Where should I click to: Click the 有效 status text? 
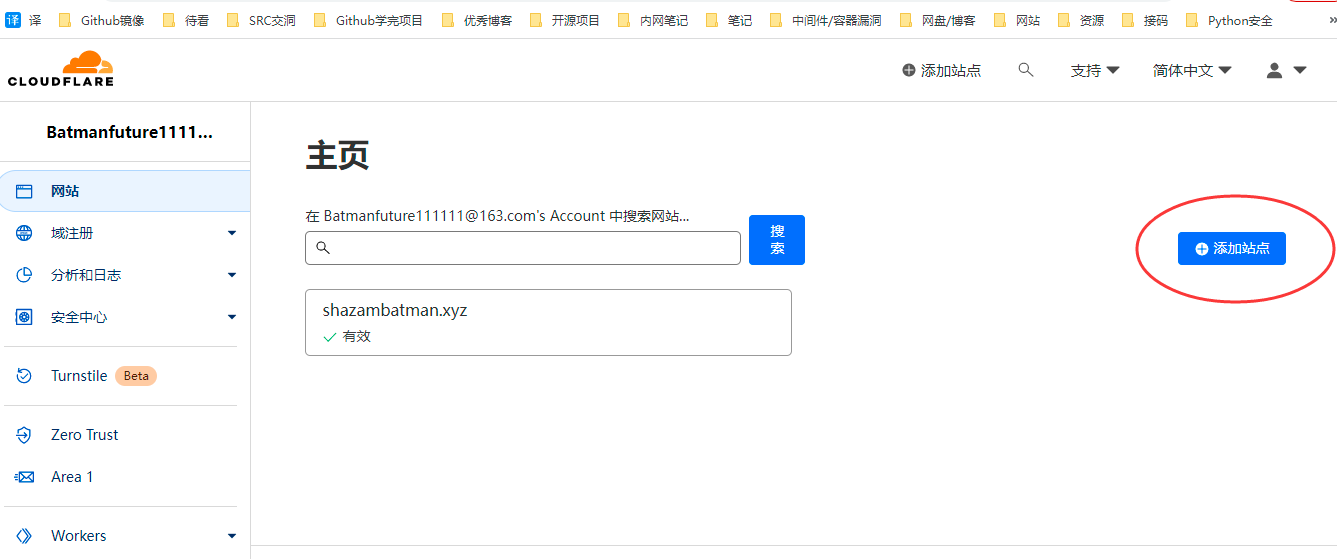357,336
